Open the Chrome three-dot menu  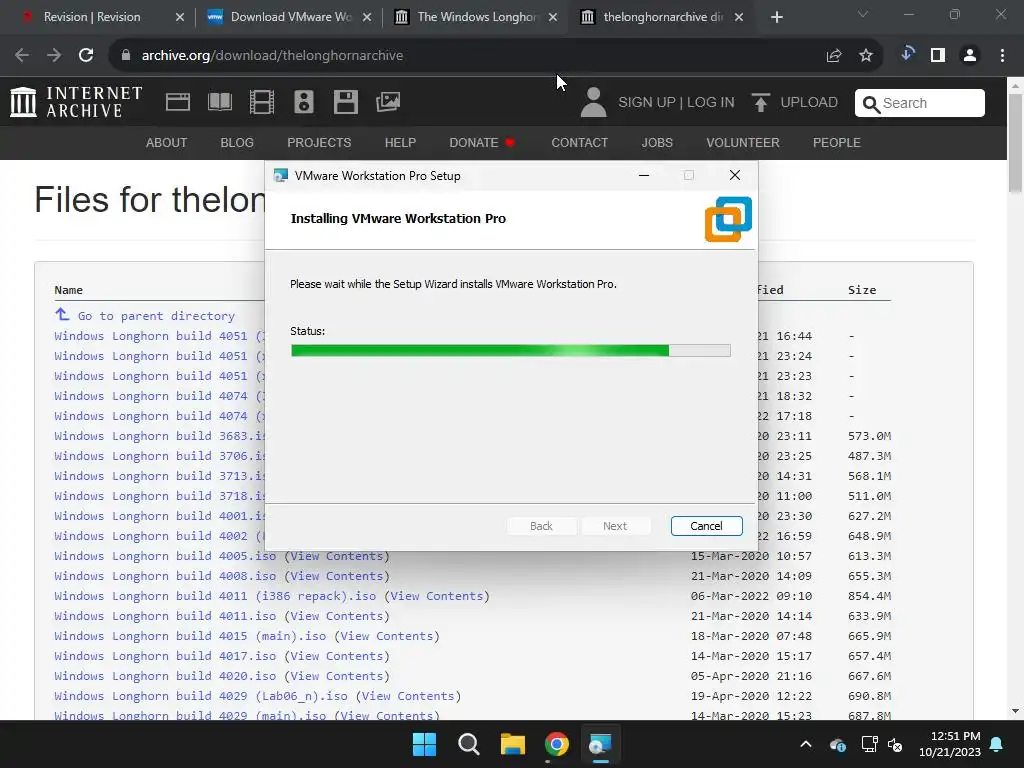(1002, 56)
